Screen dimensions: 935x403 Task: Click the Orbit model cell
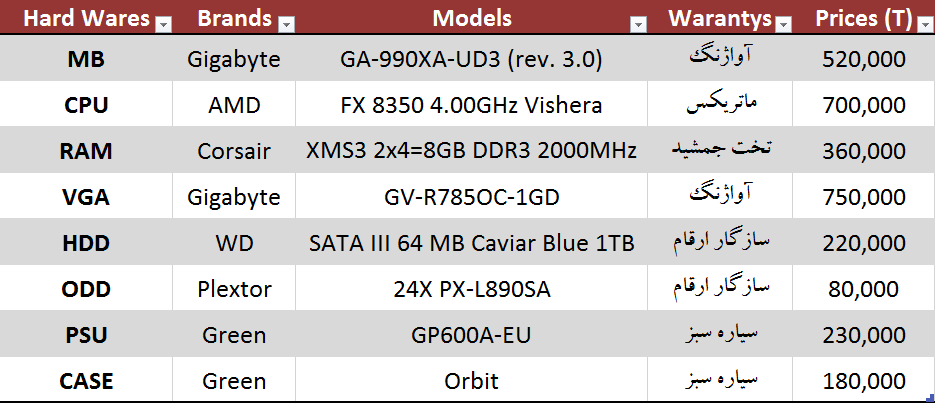point(472,381)
